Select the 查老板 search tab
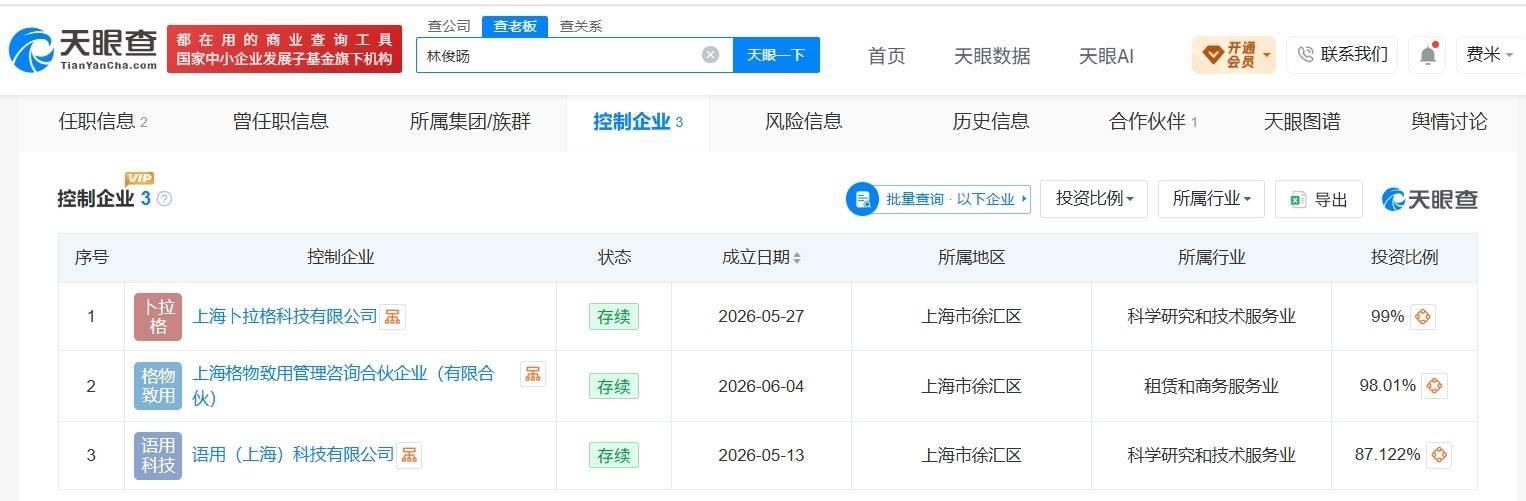The image size is (1526, 501). 516,26
